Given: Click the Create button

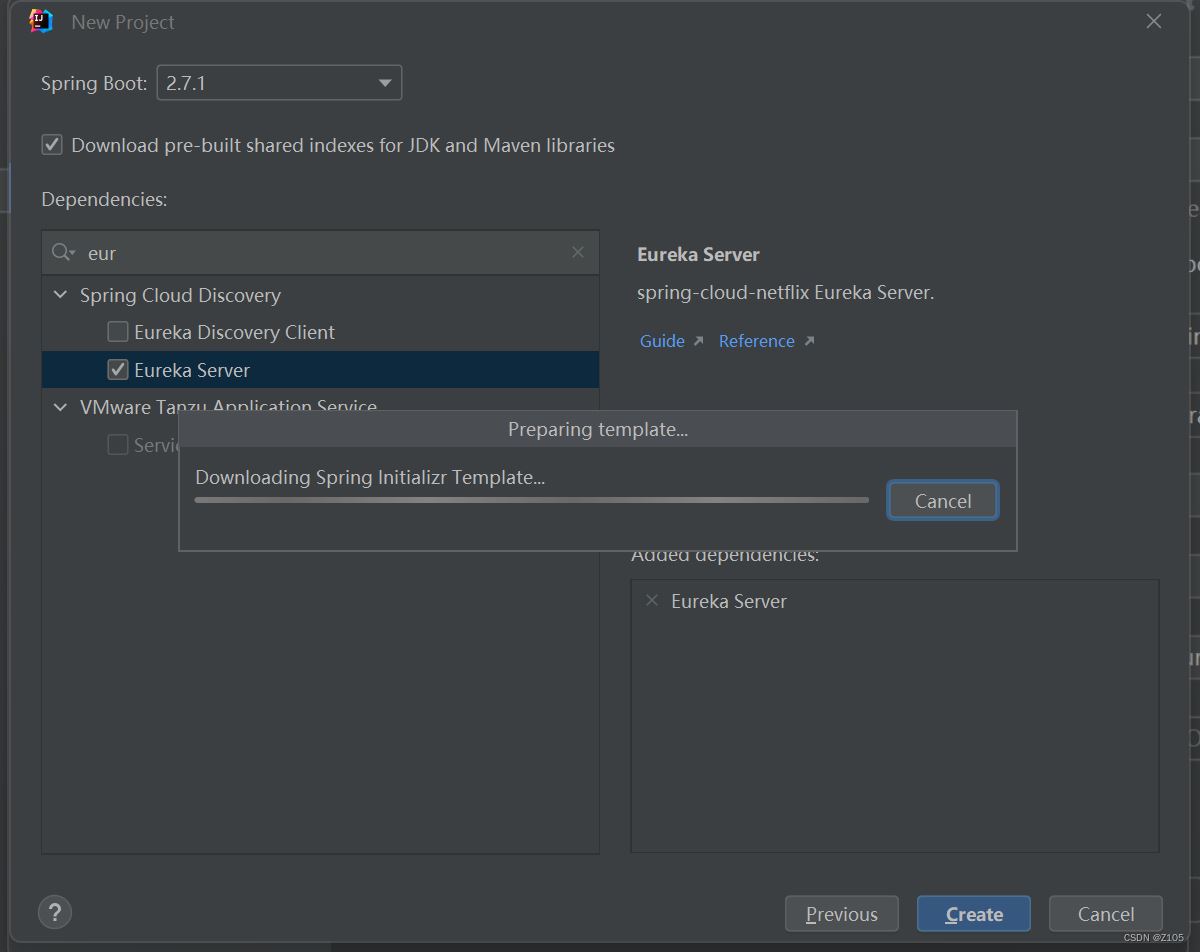Looking at the screenshot, I should tap(974, 914).
